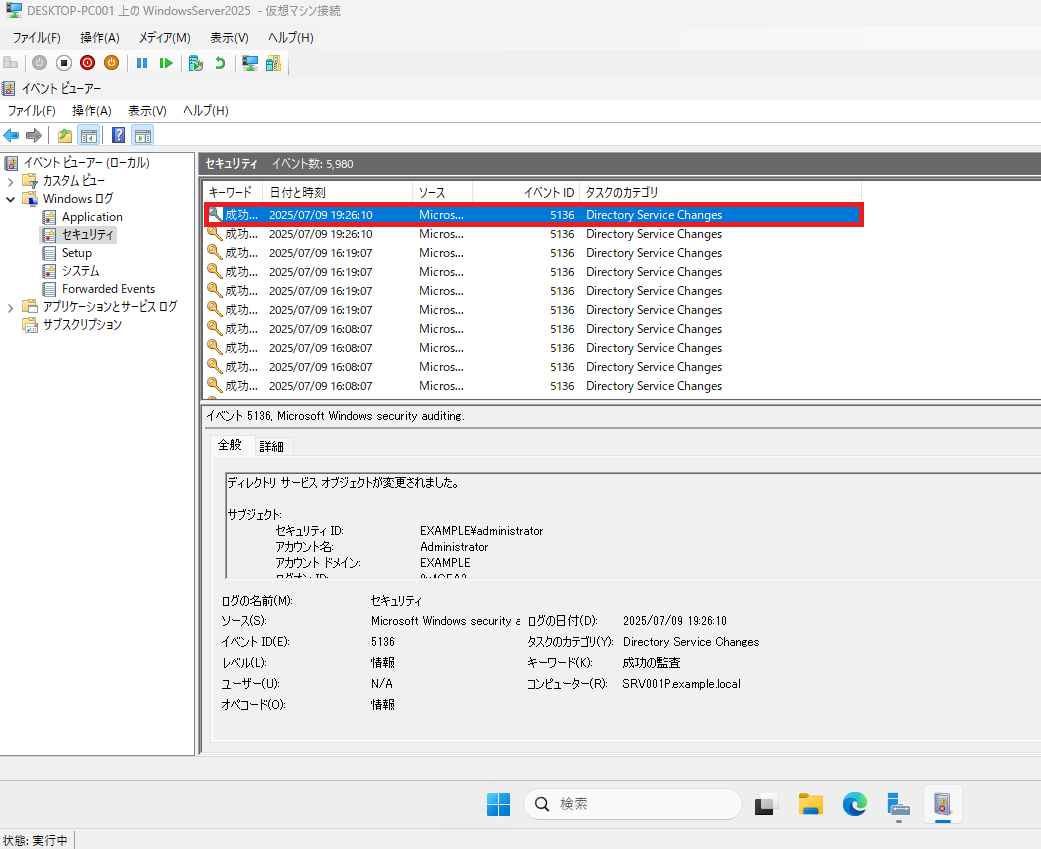
Task: Select the セキュリティ log in tree
Action: (x=88, y=235)
